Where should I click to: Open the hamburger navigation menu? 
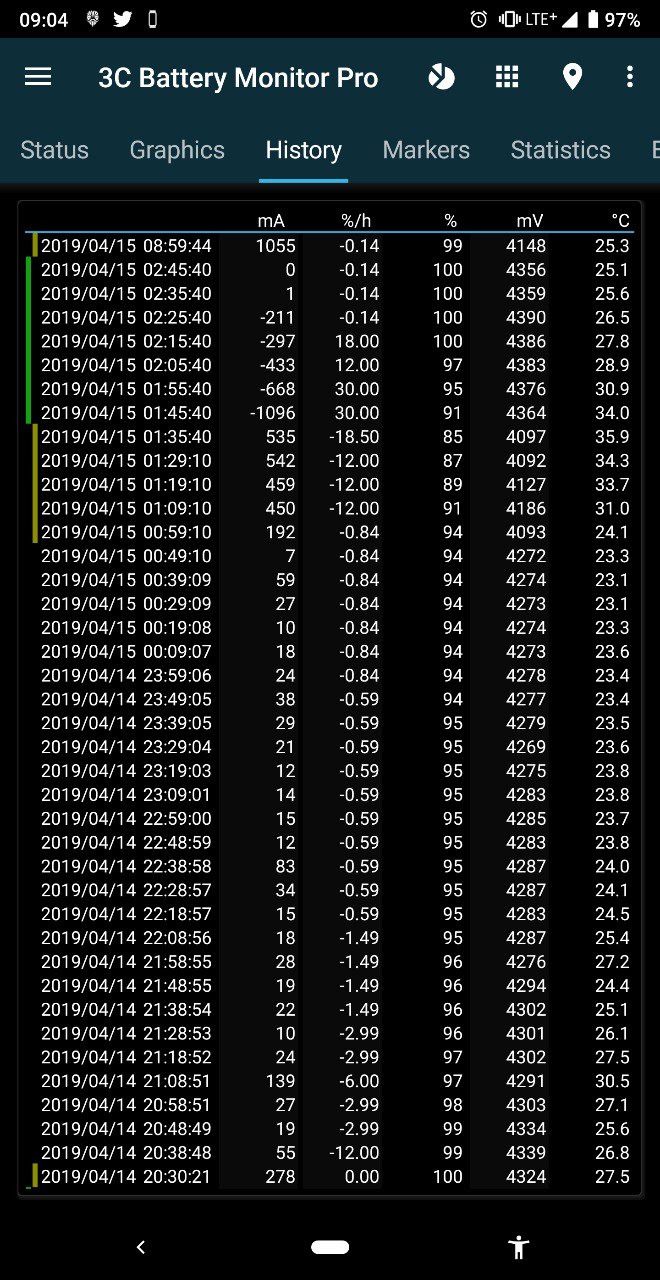(x=38, y=77)
